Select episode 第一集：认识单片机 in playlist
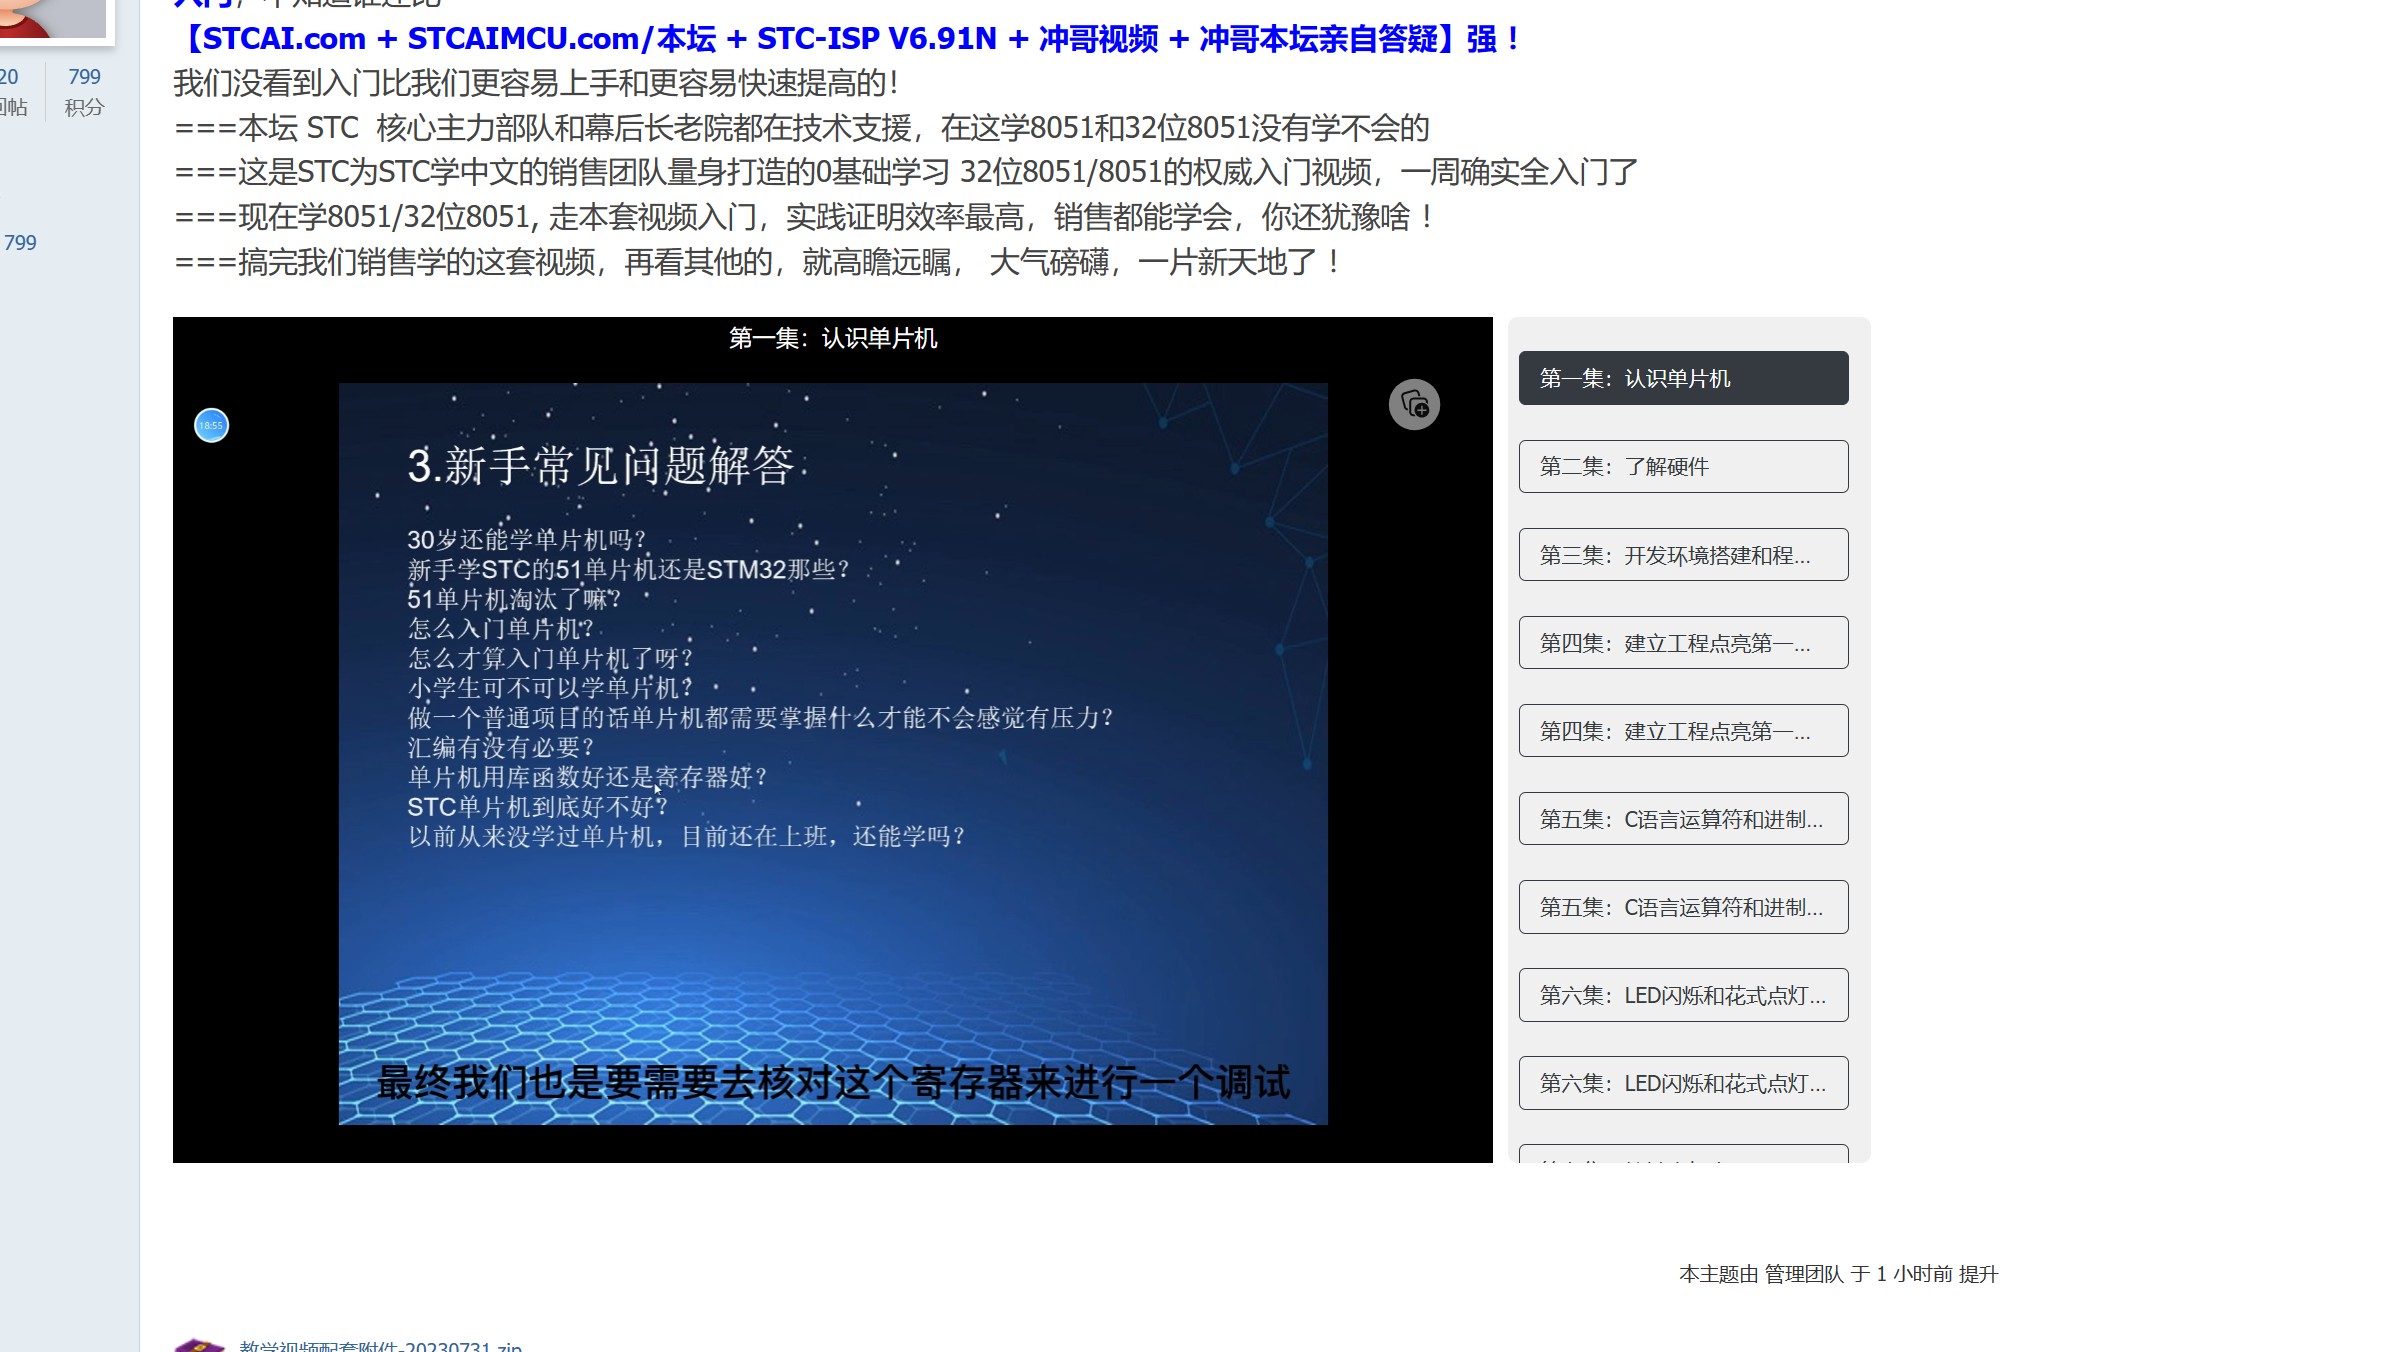 [1683, 378]
